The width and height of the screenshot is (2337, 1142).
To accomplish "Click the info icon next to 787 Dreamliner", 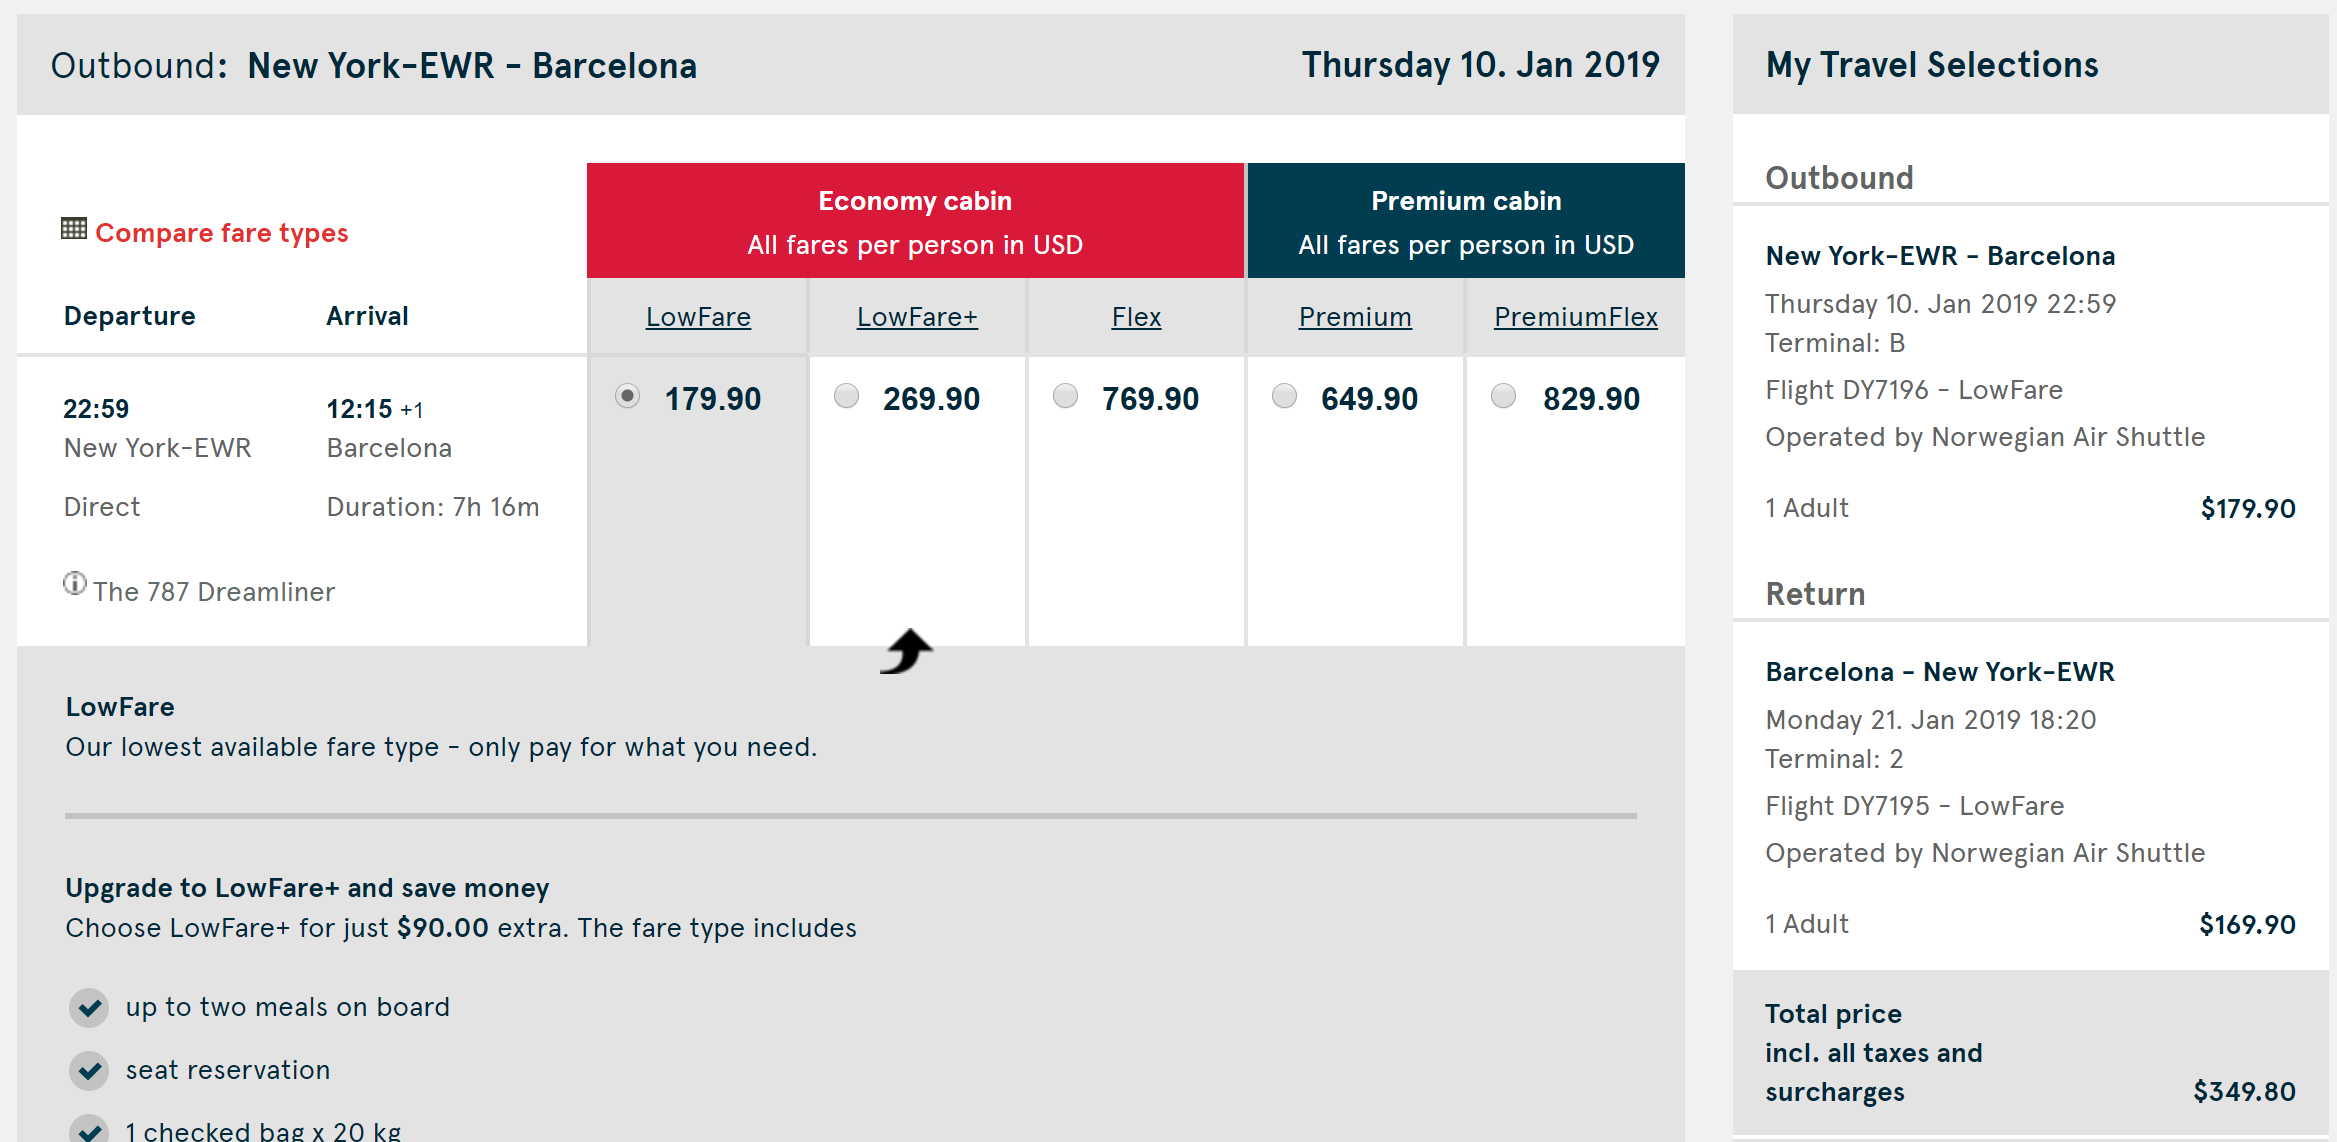I will click(75, 583).
